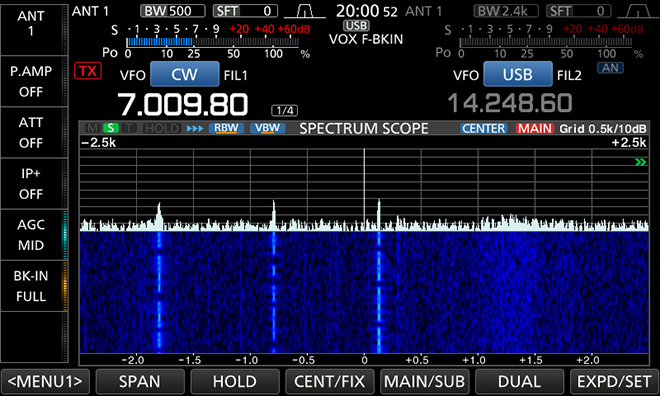
Task: Open the SPAN scope menu key
Action: click(x=140, y=382)
